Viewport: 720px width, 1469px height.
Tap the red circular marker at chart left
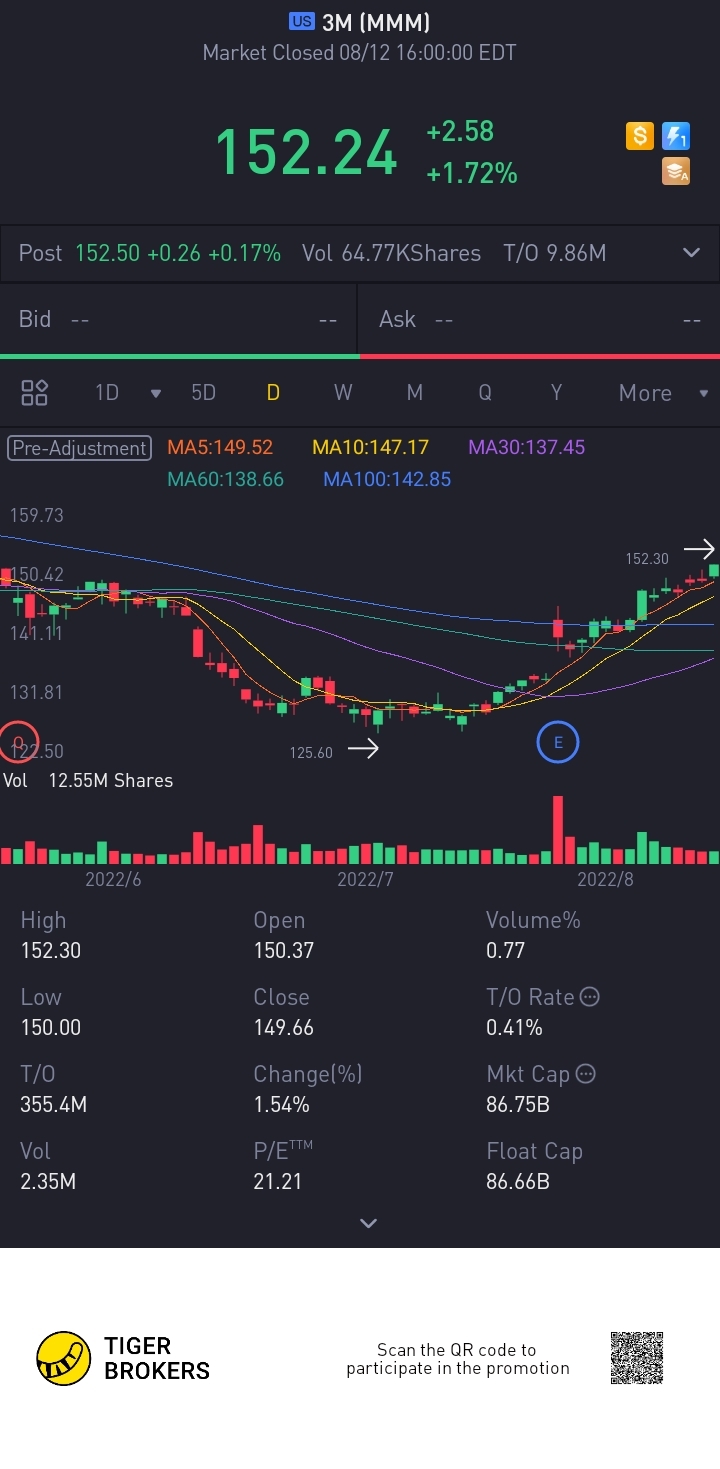[x=18, y=742]
